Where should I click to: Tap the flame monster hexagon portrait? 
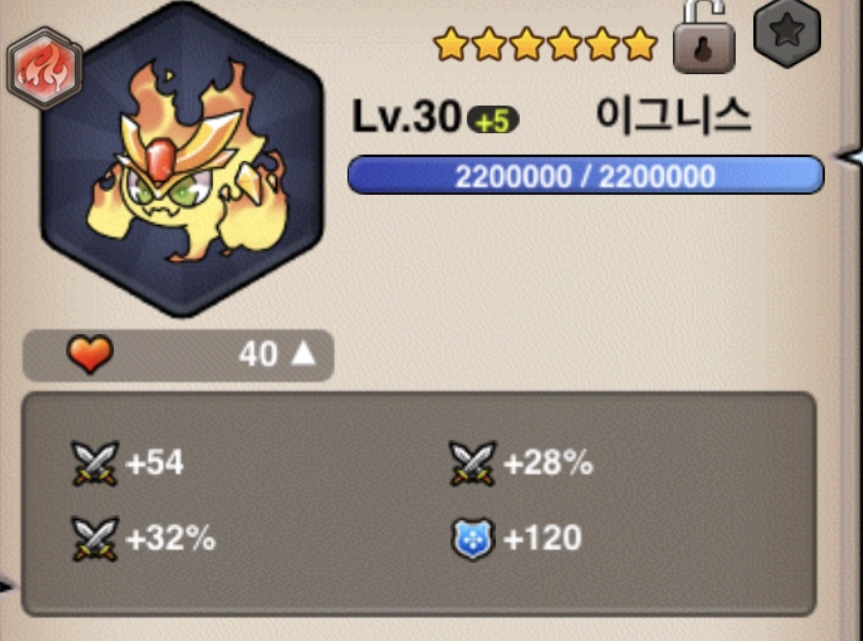pyautogui.click(x=183, y=160)
